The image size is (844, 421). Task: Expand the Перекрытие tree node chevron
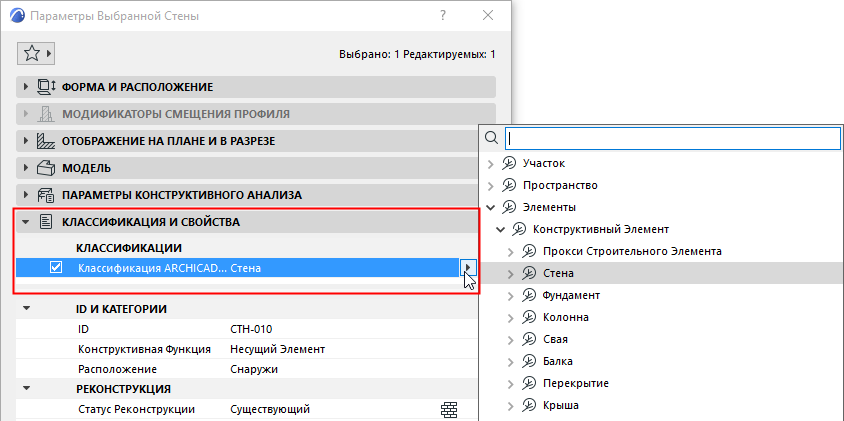click(511, 384)
